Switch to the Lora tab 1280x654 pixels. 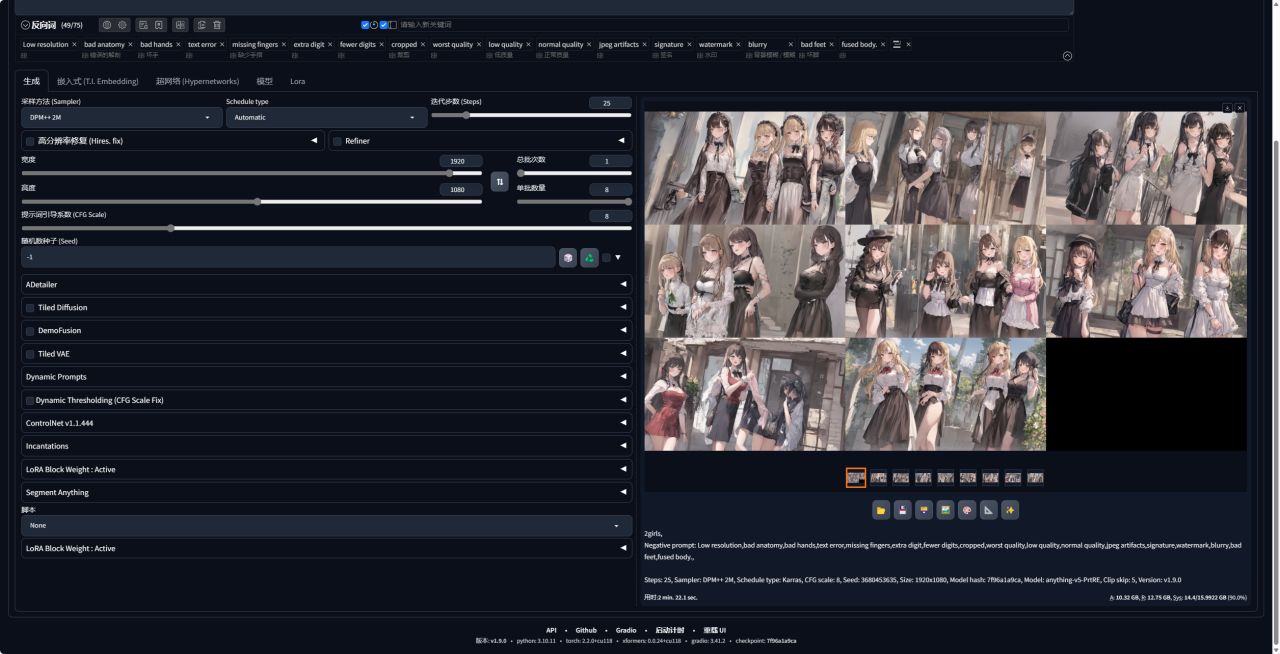(x=297, y=81)
